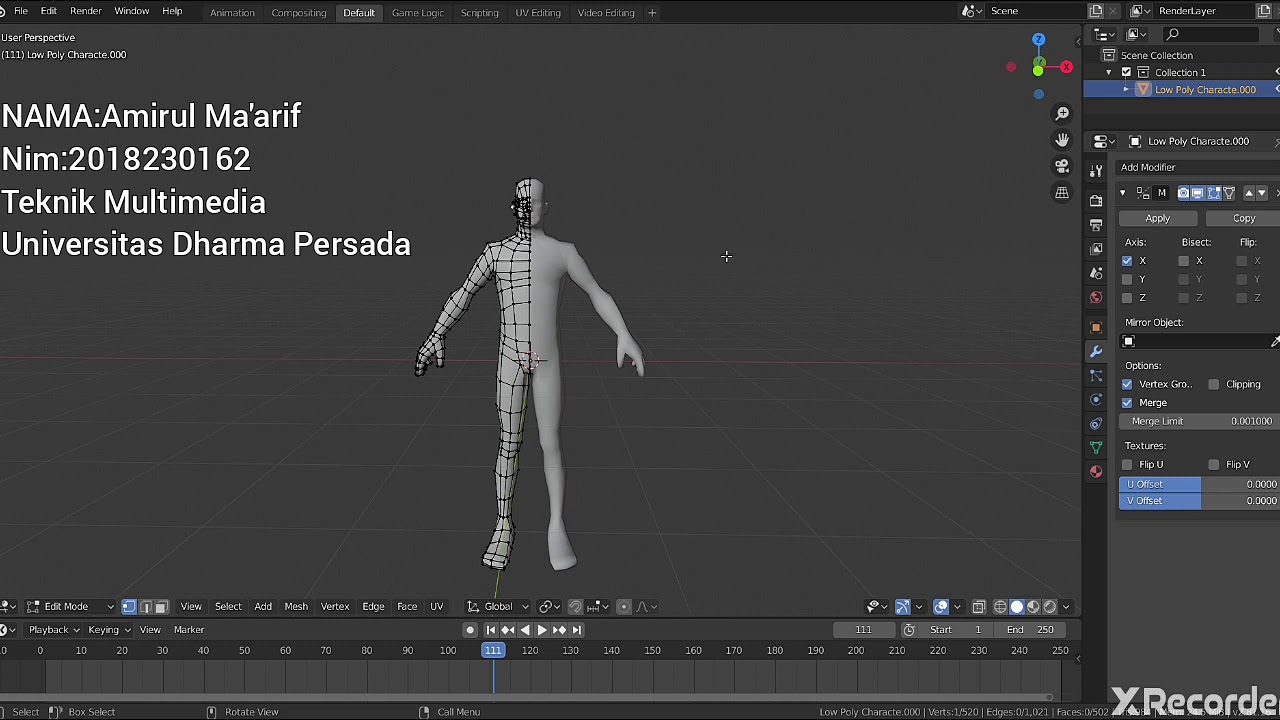Open the World properties tab
Viewport: 1280px width, 720px height.
[x=1096, y=297]
